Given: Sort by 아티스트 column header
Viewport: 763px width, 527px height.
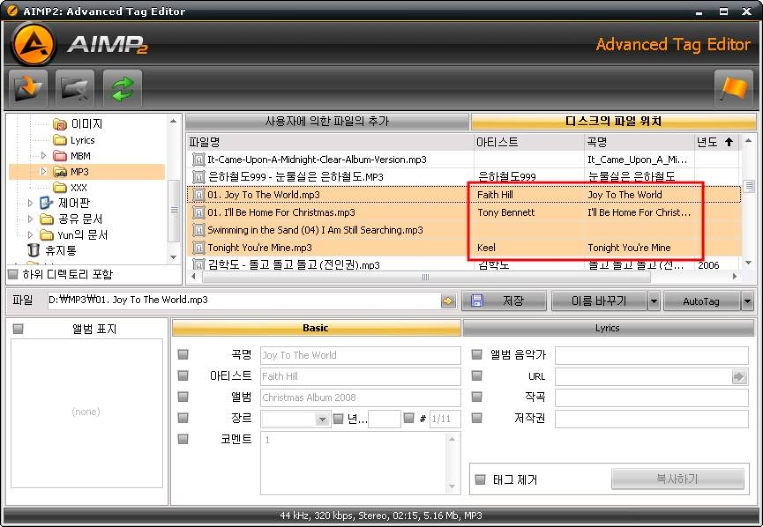Looking at the screenshot, I should point(529,142).
